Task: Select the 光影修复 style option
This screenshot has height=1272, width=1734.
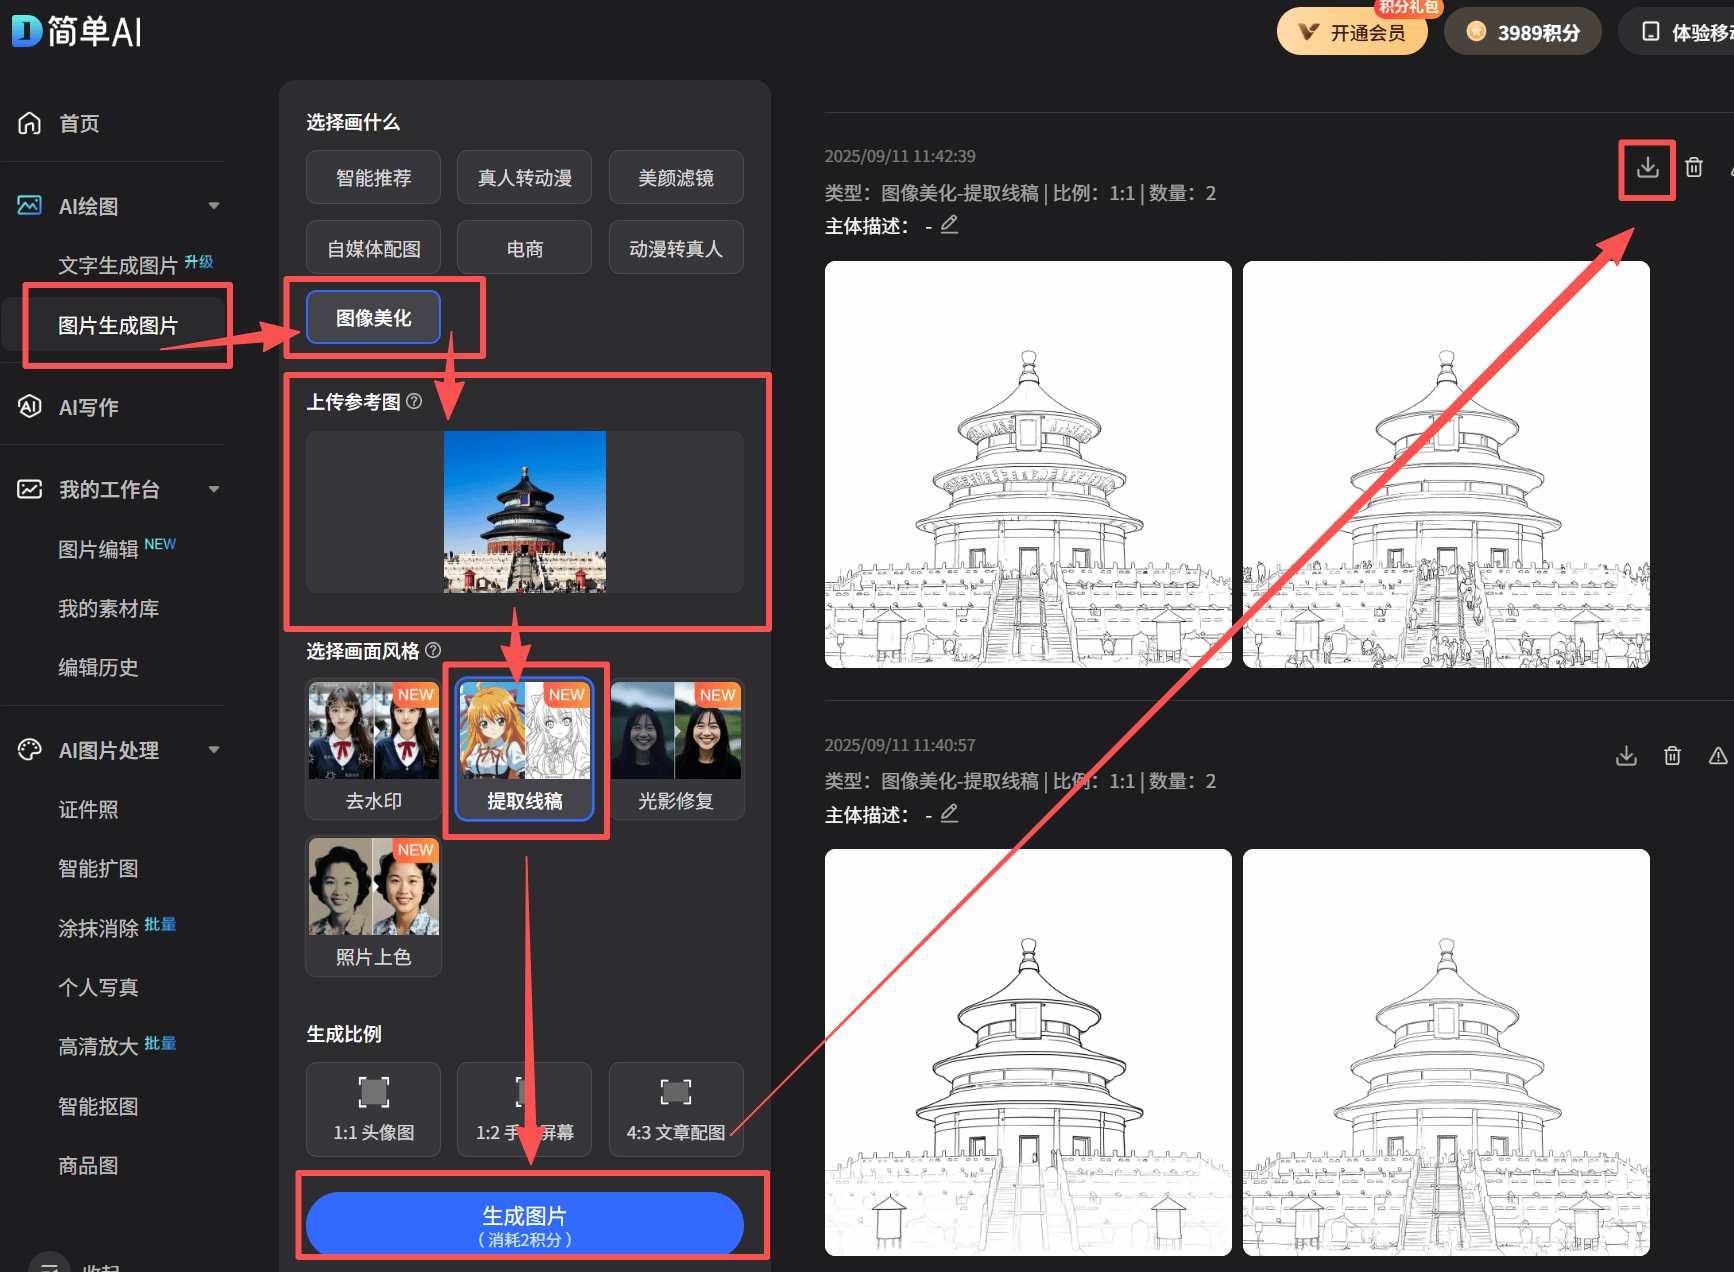Action: point(676,748)
